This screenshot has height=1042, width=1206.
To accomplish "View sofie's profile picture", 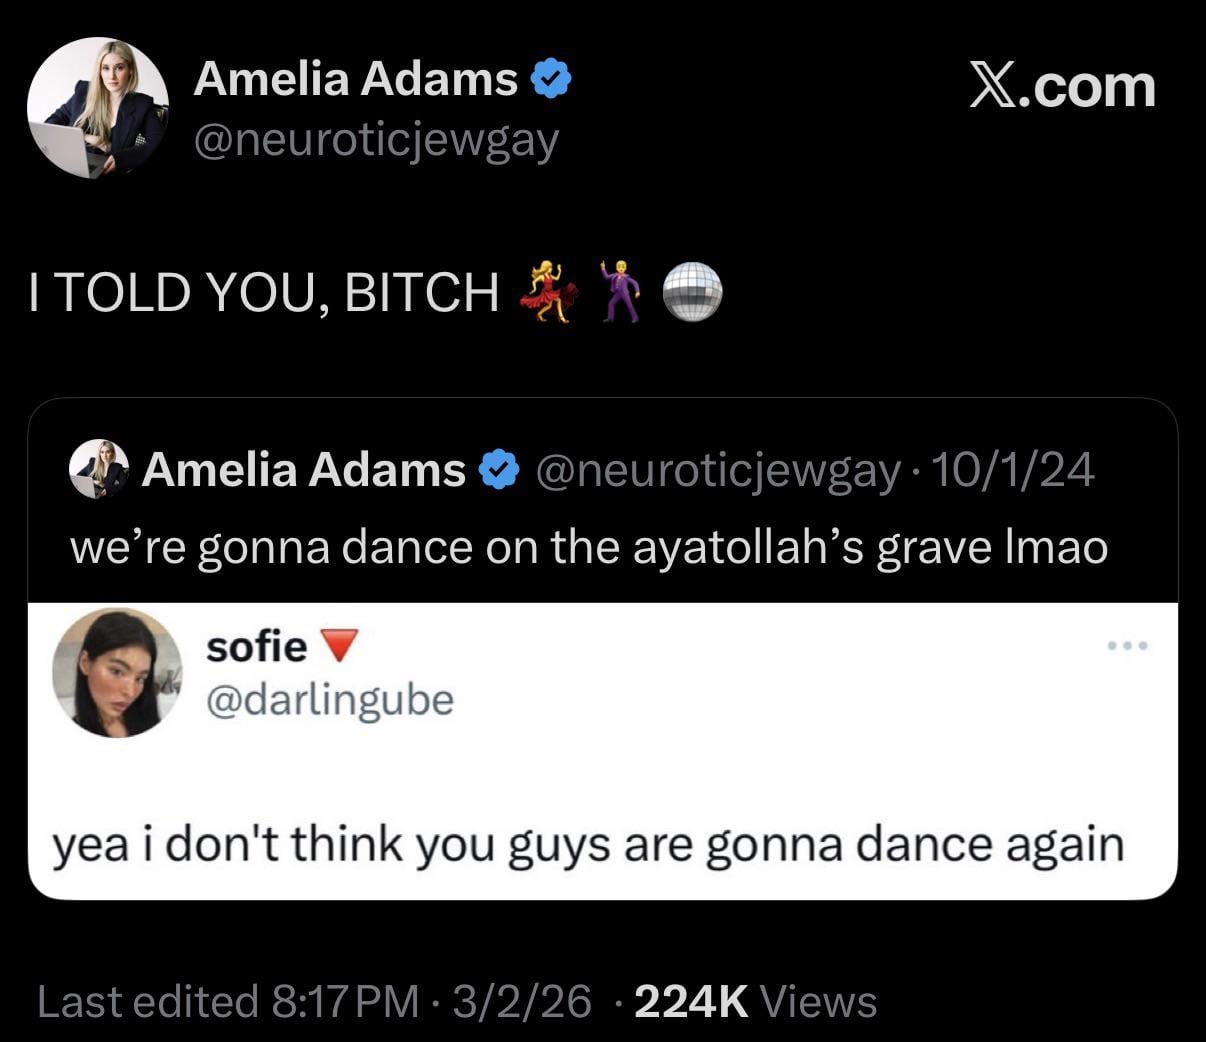I will pos(117,673).
